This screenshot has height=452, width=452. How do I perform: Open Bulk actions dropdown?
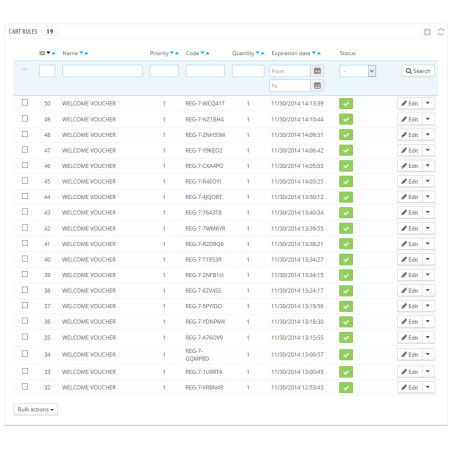coord(36,409)
